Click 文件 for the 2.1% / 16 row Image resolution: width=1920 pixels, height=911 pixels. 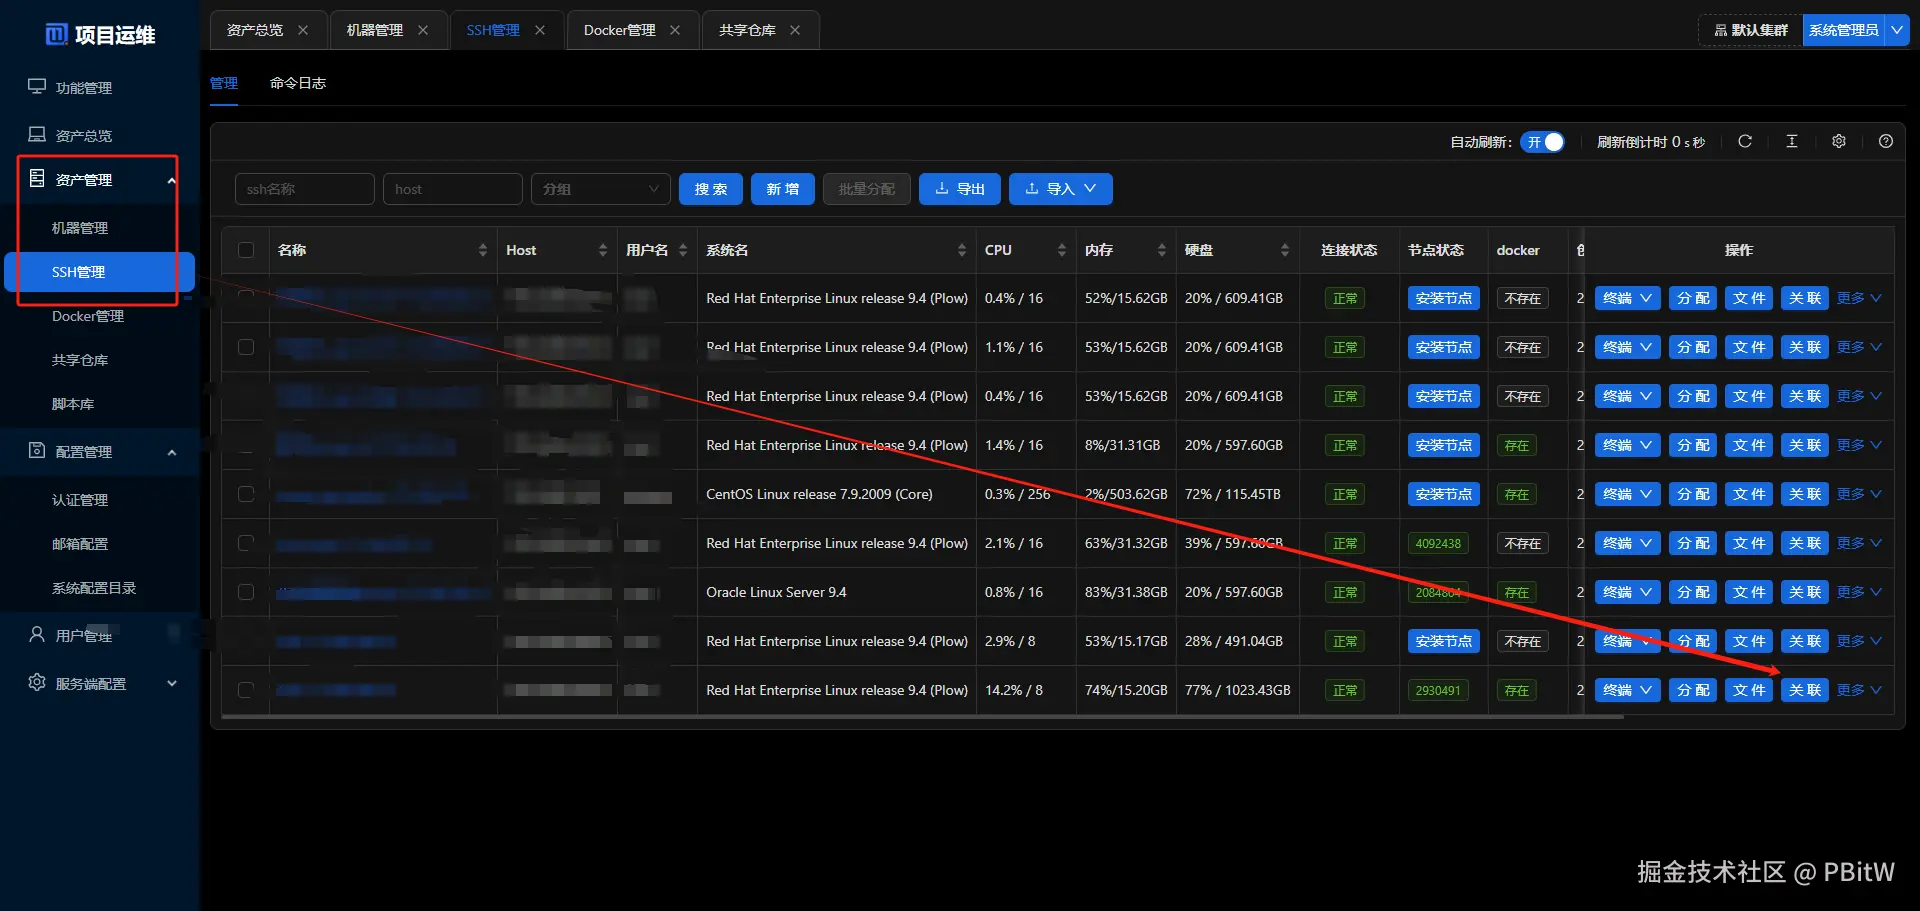coord(1749,543)
